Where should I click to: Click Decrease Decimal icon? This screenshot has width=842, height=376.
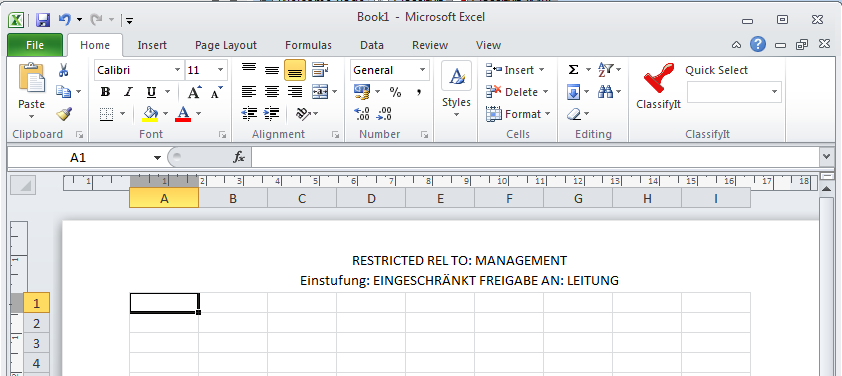click(x=384, y=114)
